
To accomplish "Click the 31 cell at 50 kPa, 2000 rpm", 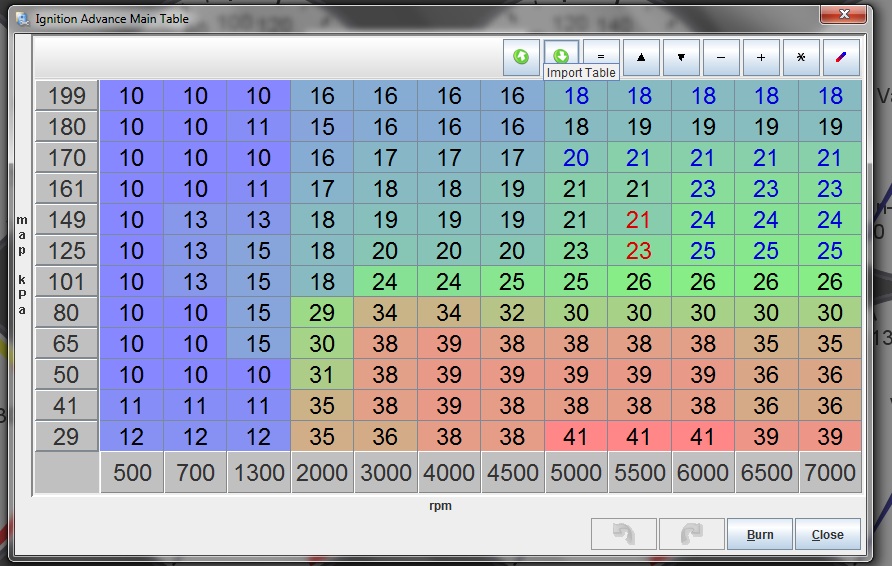I will coord(322,374).
